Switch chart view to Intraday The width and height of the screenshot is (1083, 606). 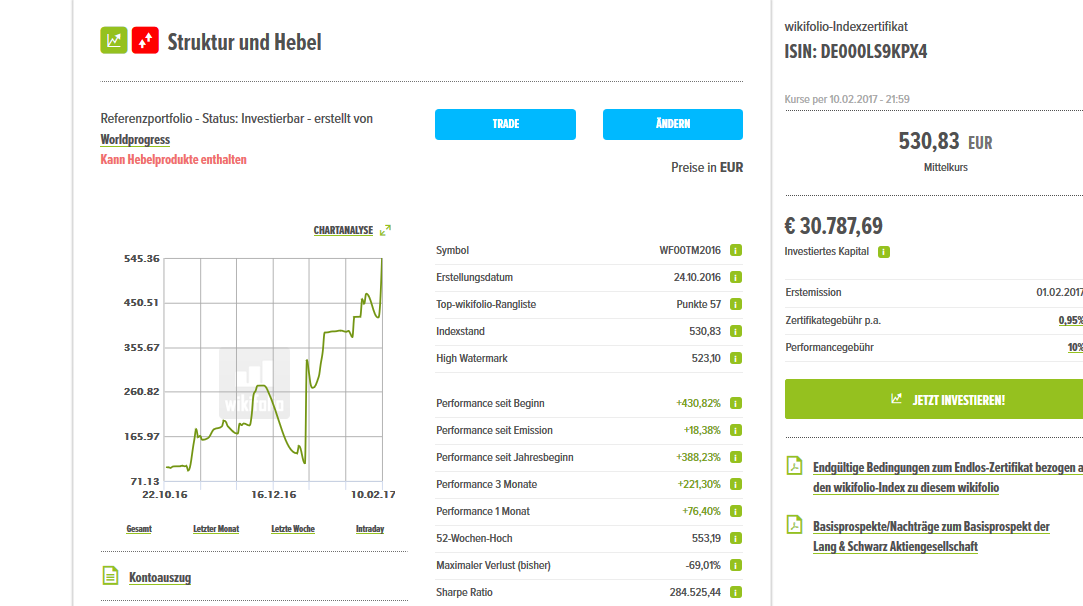point(369,528)
